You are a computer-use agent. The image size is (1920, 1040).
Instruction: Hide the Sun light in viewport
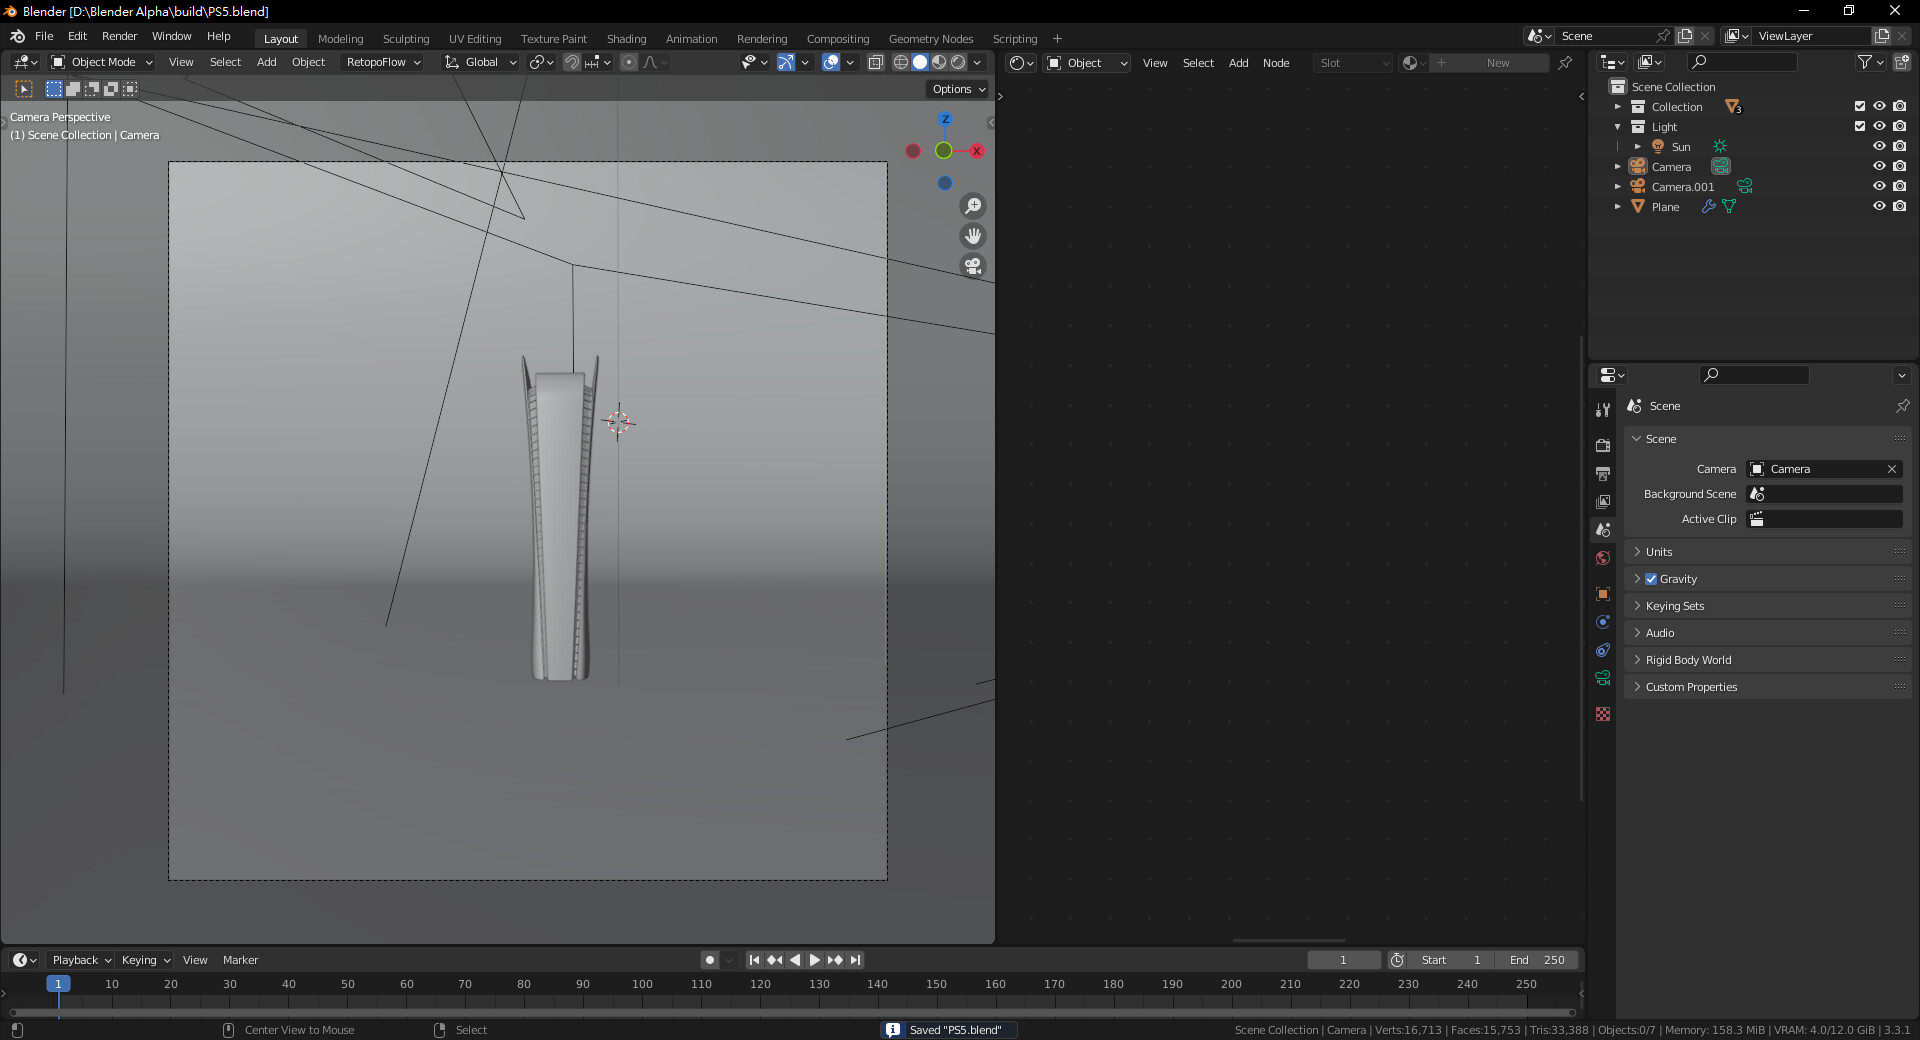pyautogui.click(x=1879, y=147)
